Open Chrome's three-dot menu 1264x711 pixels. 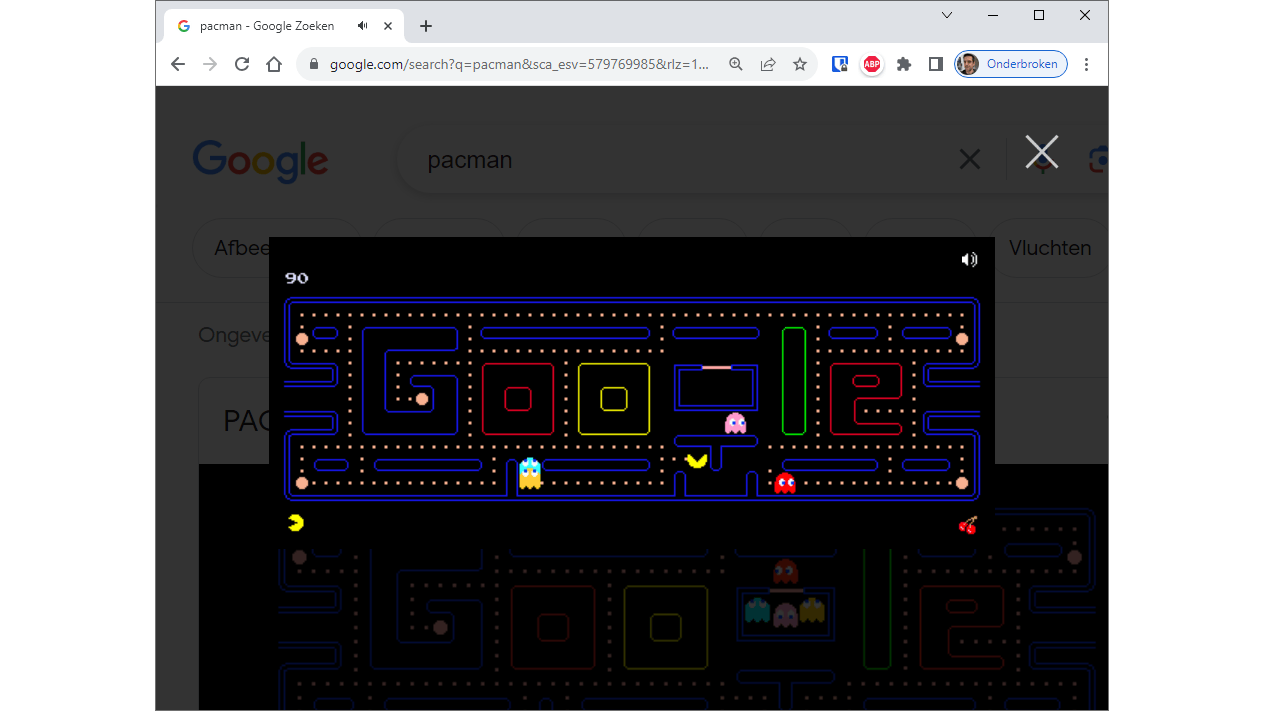click(1086, 64)
